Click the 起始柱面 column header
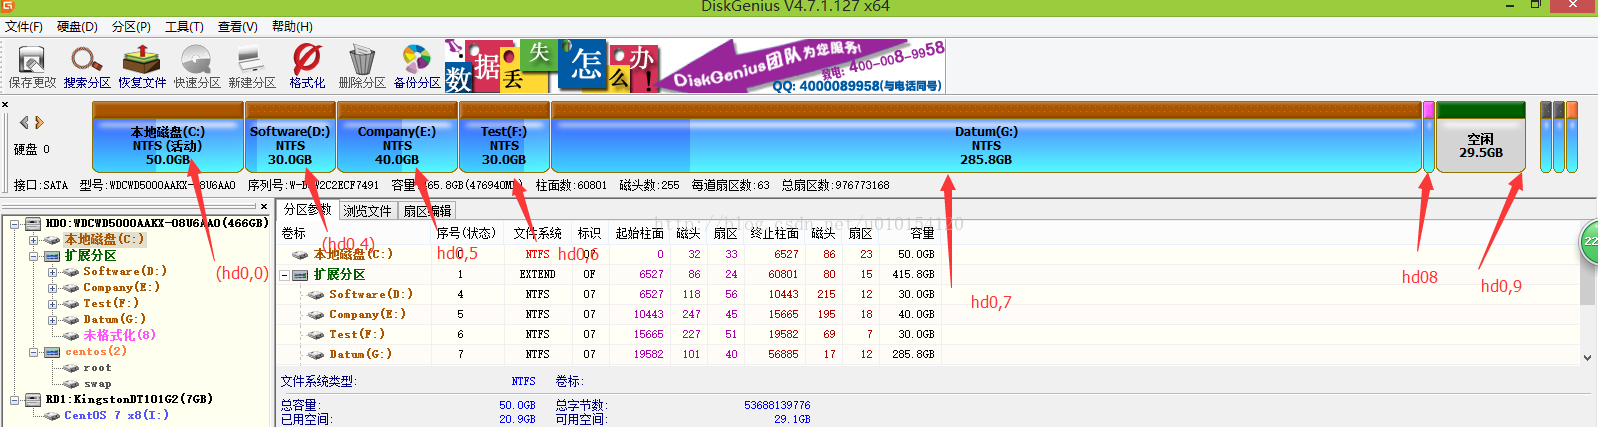The width and height of the screenshot is (1598, 427). click(x=639, y=233)
